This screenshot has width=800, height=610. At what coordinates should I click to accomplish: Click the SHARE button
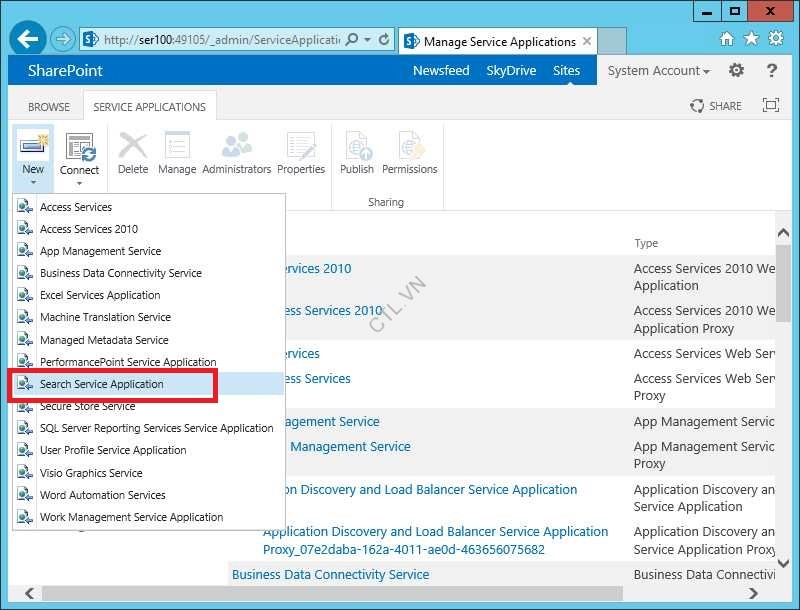pos(715,106)
